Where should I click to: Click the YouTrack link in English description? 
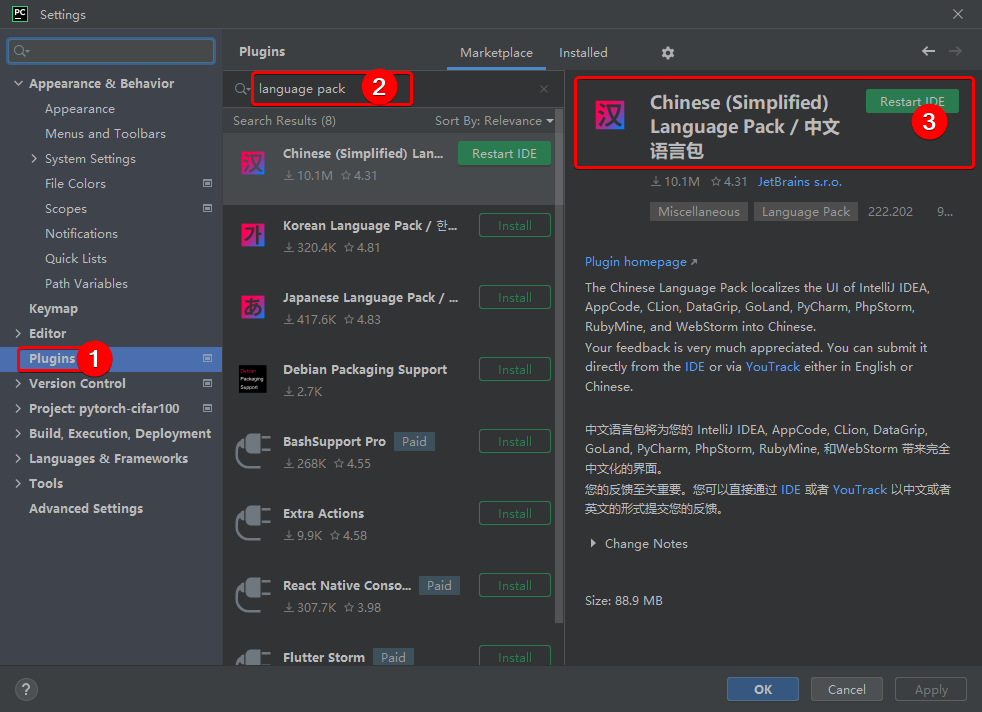coord(773,367)
